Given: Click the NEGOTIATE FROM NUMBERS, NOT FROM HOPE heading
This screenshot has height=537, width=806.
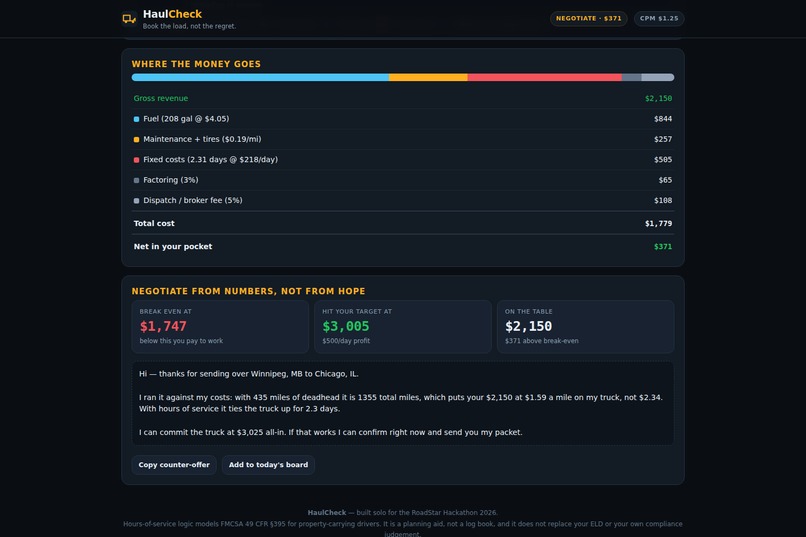Looking at the screenshot, I should click(x=248, y=291).
